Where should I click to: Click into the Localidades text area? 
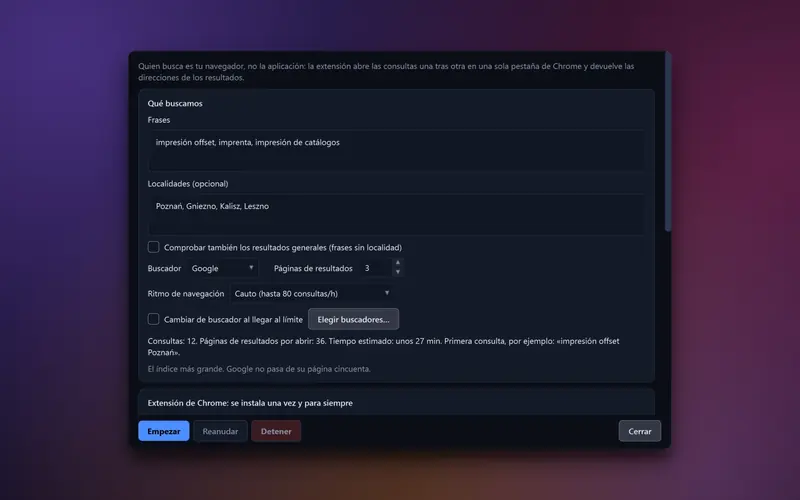(x=396, y=214)
